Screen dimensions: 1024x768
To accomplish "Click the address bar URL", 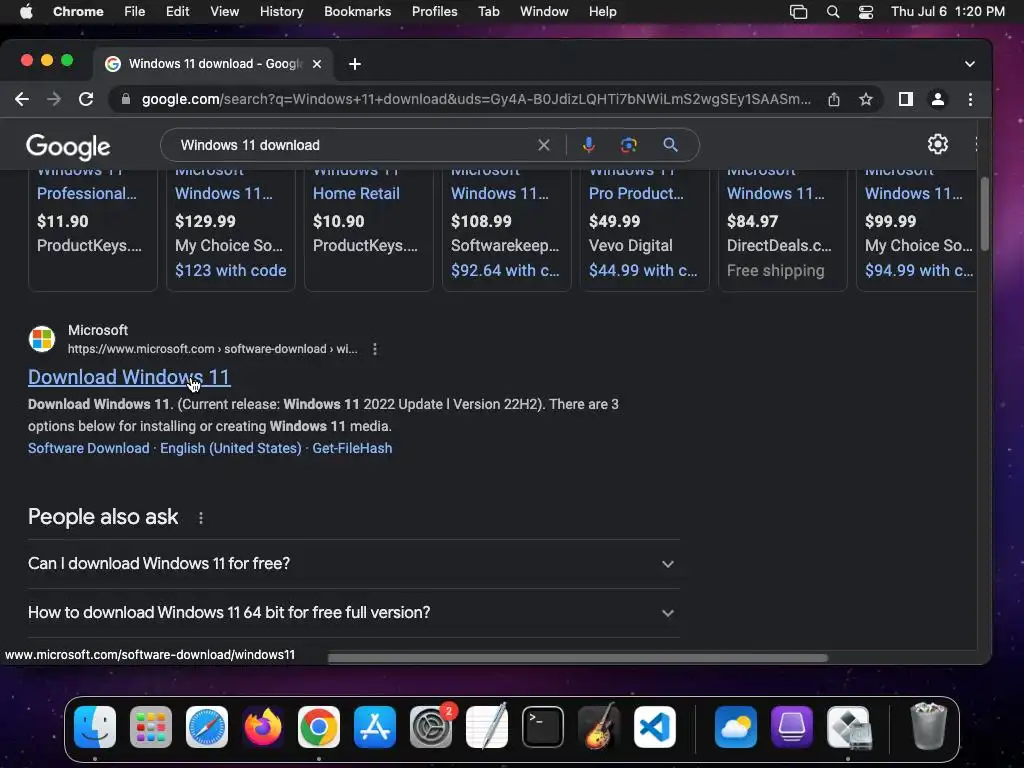I will click(x=476, y=99).
